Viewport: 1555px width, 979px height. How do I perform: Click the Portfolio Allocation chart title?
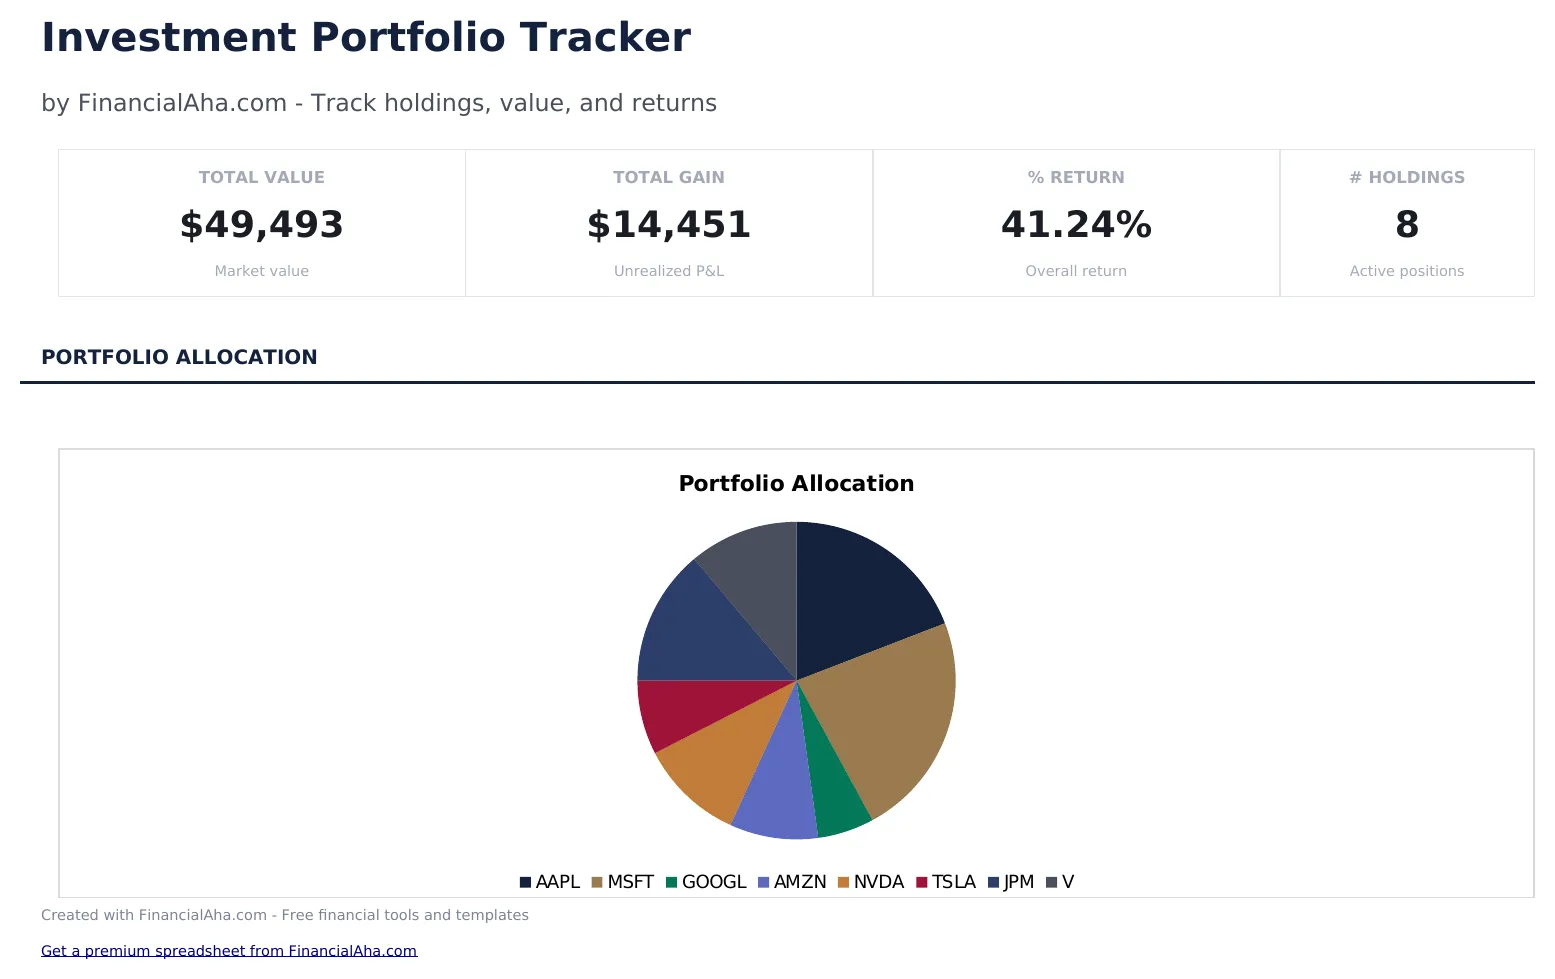(796, 483)
